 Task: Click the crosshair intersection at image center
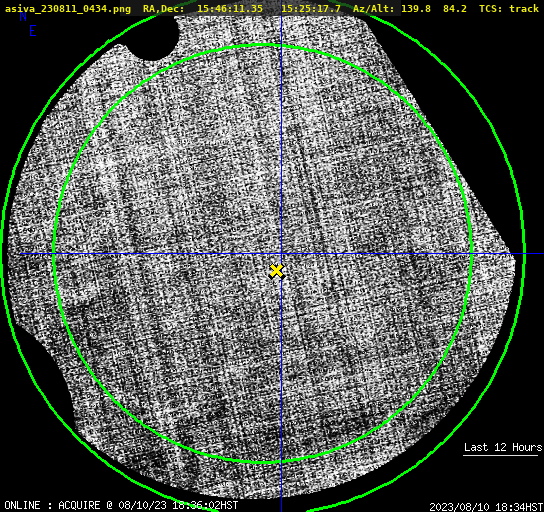(x=281, y=254)
